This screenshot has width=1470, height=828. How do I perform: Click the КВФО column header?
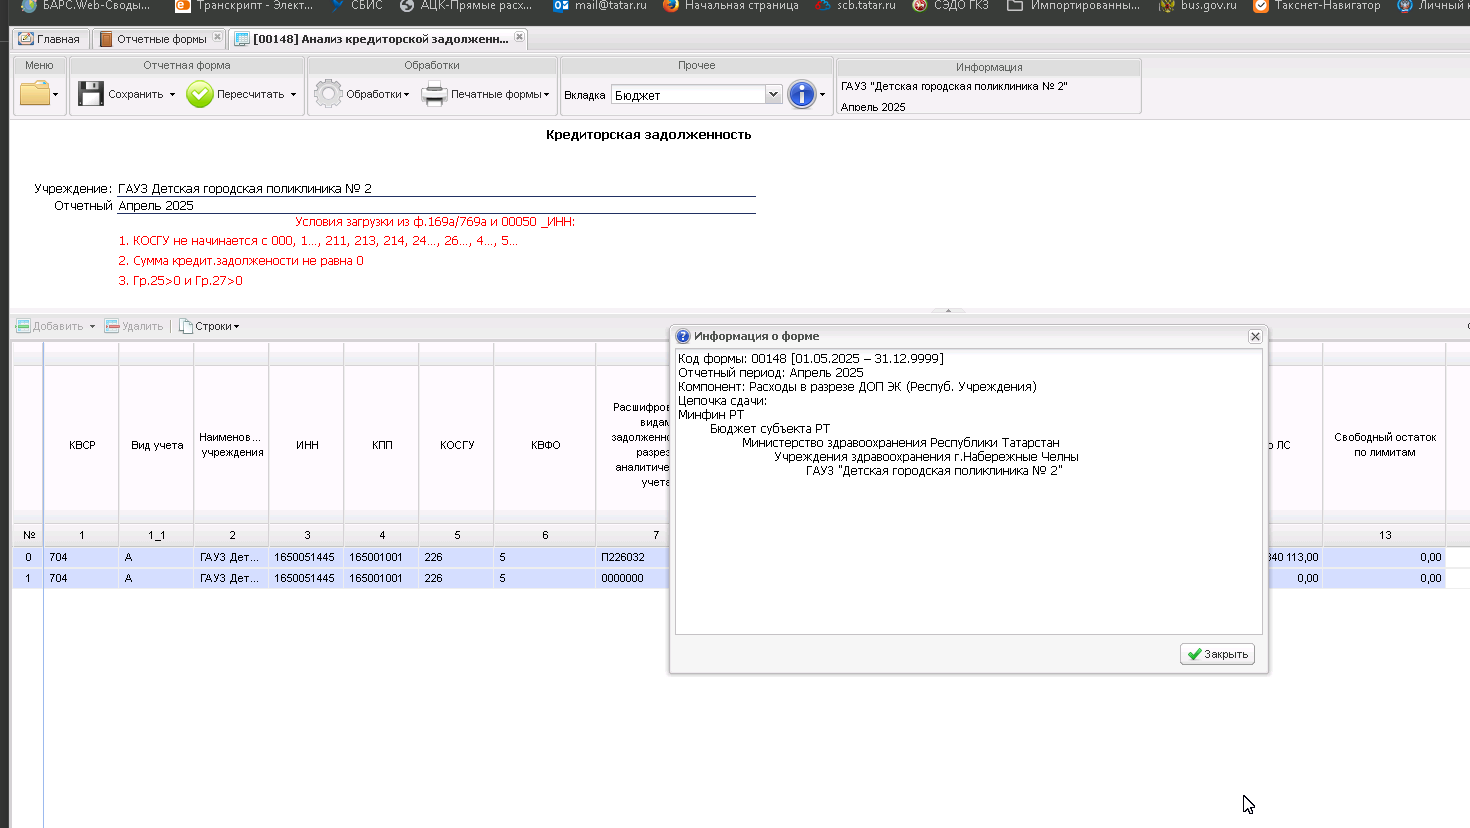(x=545, y=445)
